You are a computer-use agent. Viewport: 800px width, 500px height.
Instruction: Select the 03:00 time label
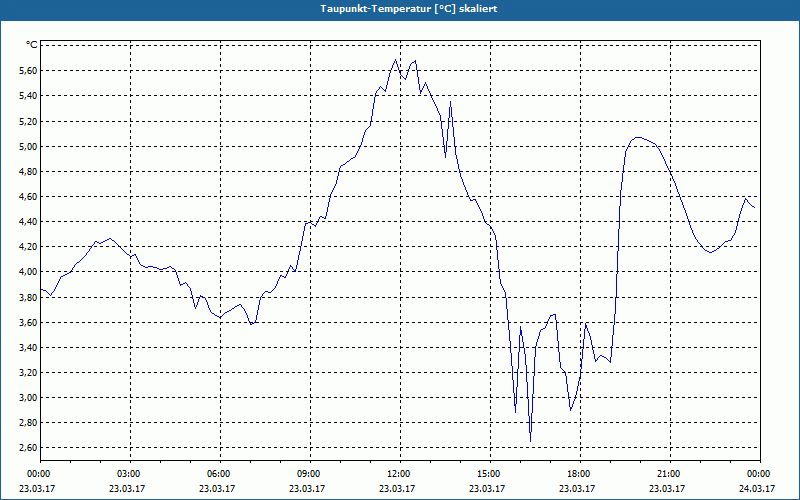click(x=130, y=474)
